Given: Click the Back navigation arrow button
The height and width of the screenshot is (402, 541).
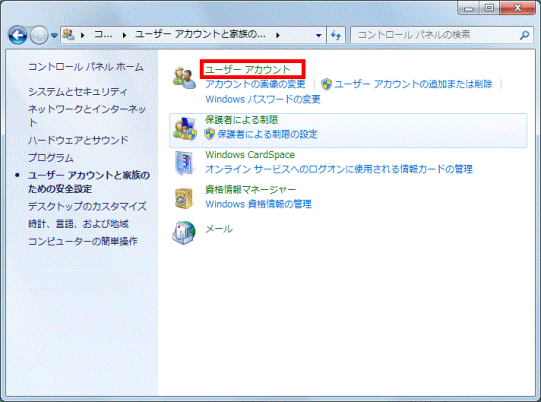Looking at the screenshot, I should pos(18,35).
